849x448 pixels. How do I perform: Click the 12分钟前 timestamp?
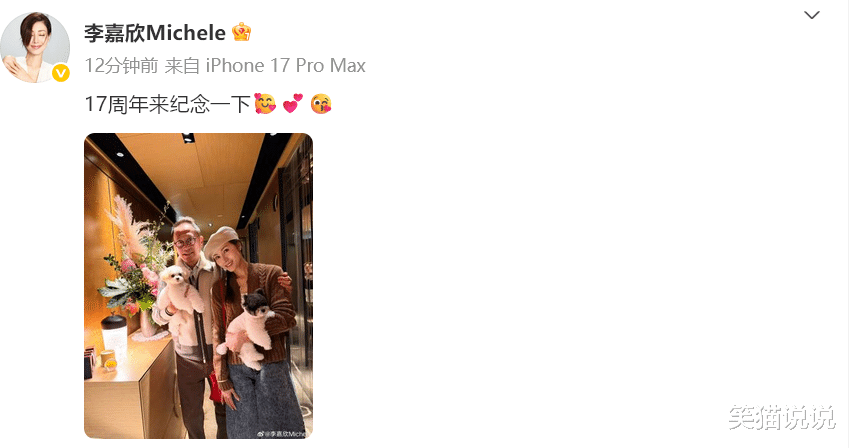point(121,66)
